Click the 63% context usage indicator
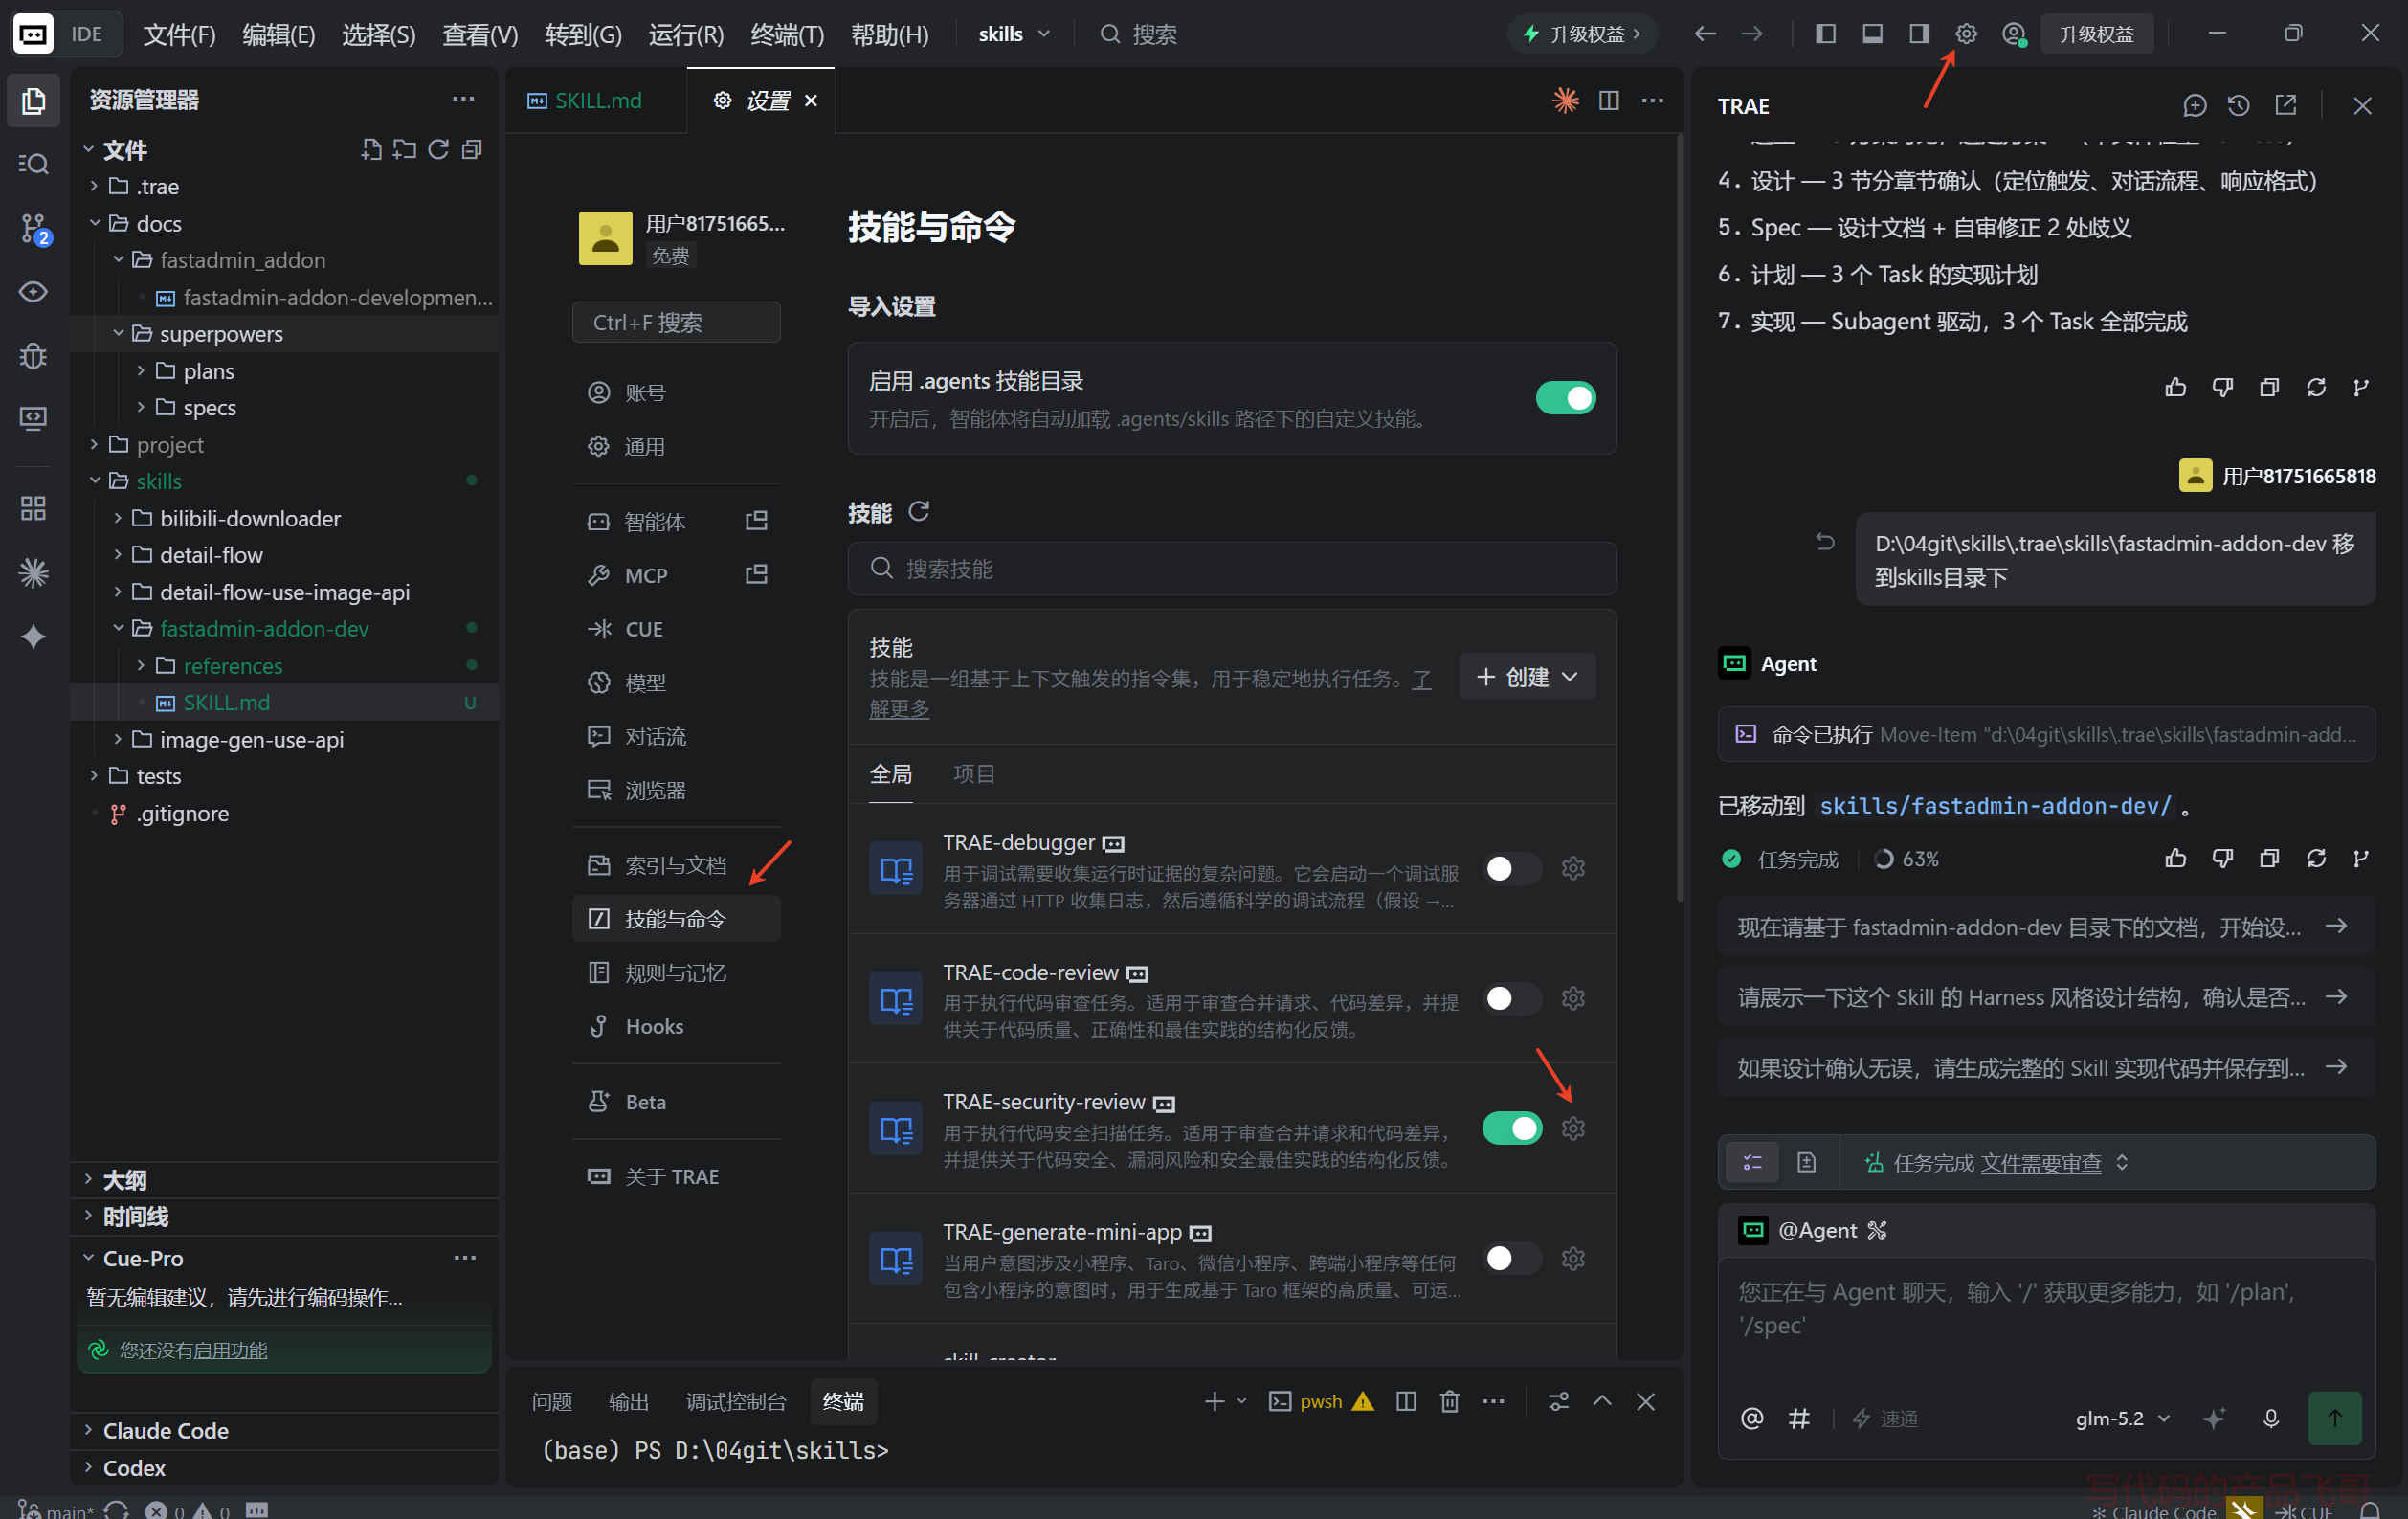Screen dimensions: 2408x1519 click(x=1907, y=859)
